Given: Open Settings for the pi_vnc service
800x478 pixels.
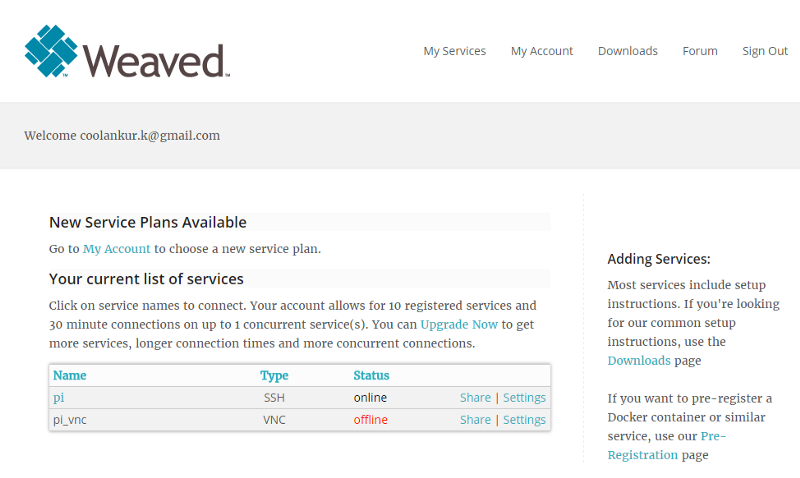Looking at the screenshot, I should pyautogui.click(x=524, y=419).
